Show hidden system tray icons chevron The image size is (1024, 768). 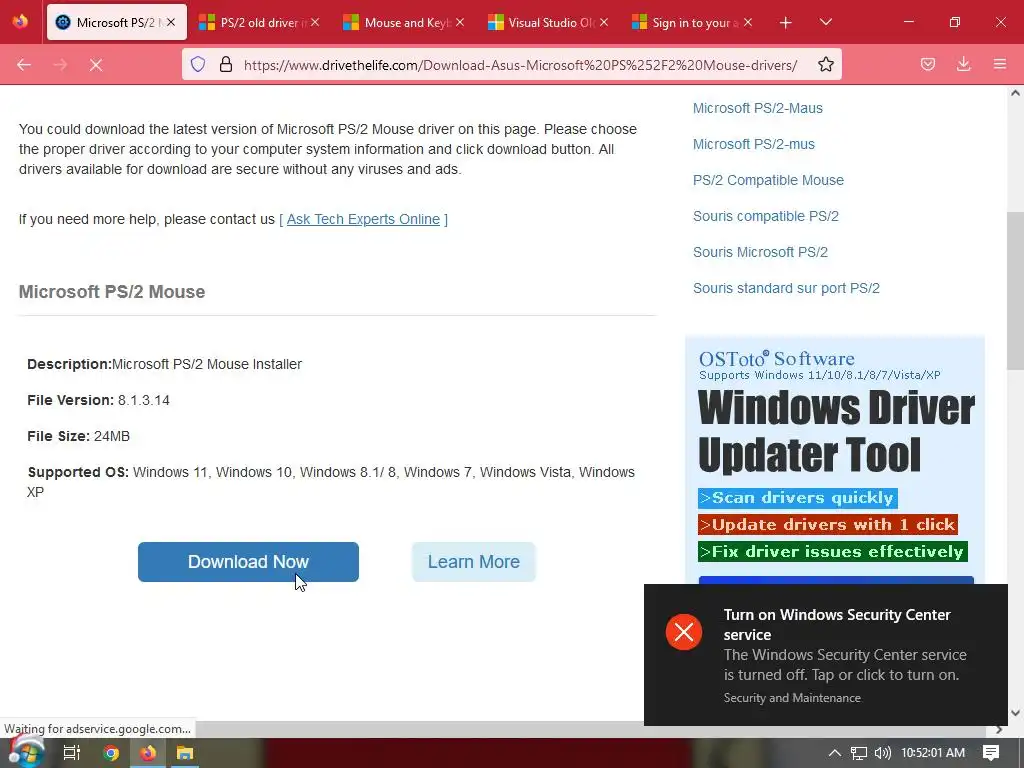[x=835, y=753]
